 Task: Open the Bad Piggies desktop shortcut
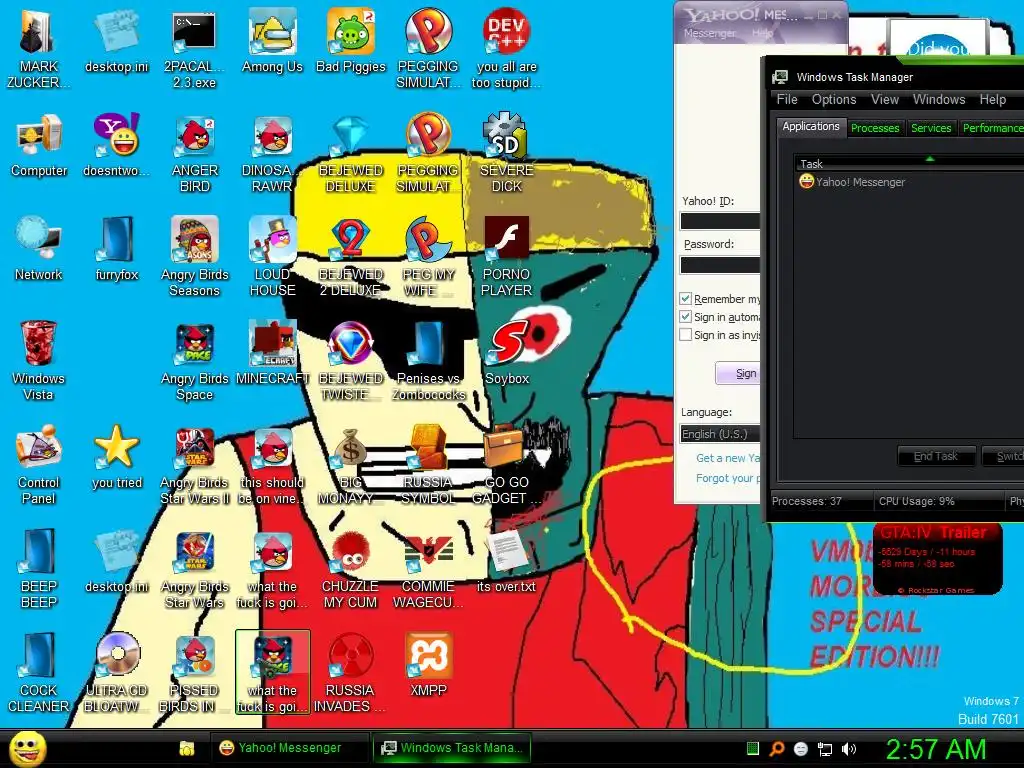[351, 40]
